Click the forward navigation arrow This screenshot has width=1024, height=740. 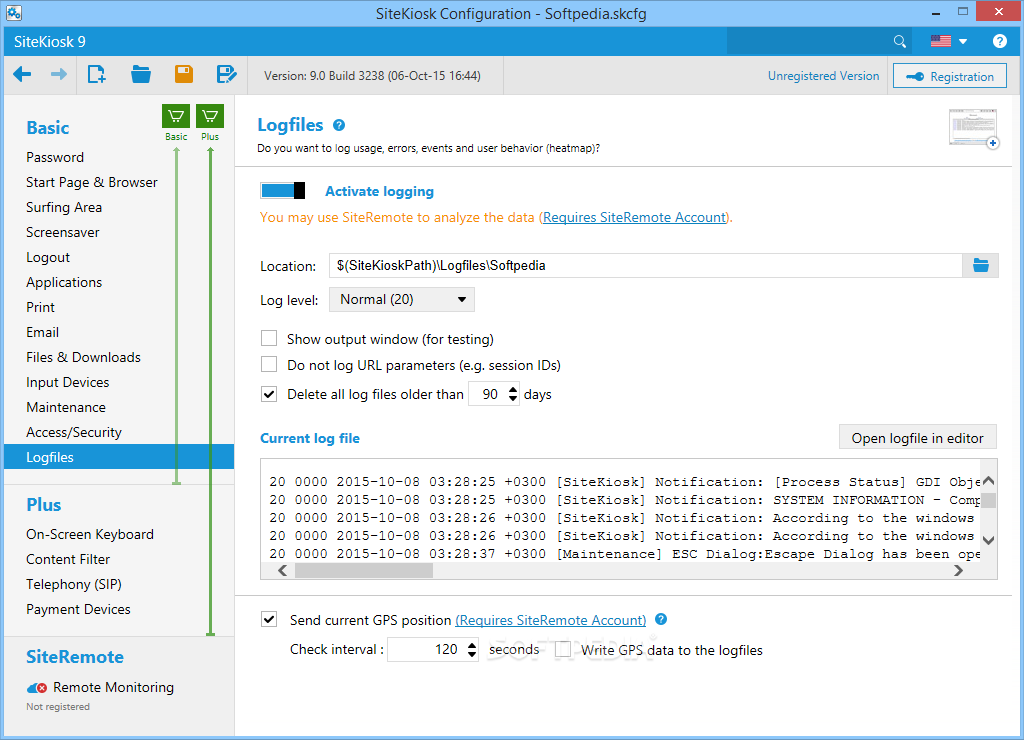click(x=59, y=74)
